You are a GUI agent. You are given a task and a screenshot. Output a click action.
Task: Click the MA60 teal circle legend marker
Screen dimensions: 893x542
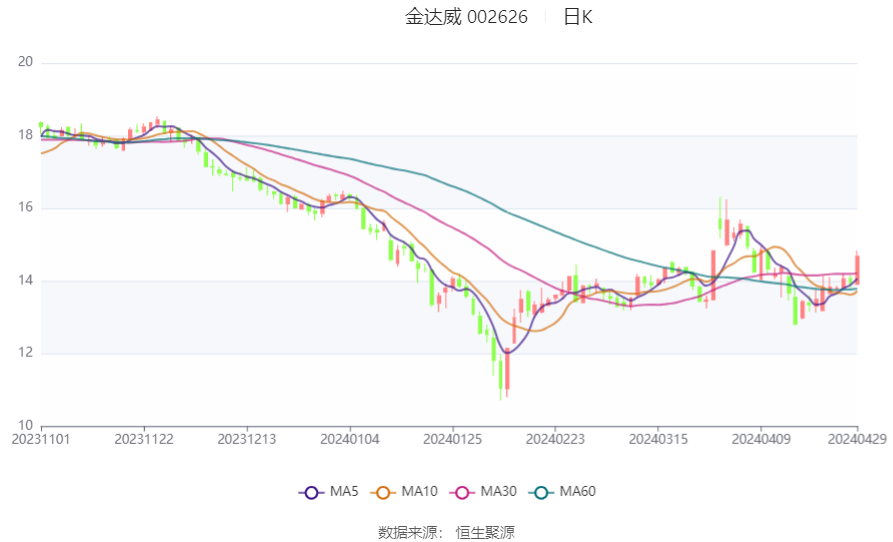[x=542, y=492]
